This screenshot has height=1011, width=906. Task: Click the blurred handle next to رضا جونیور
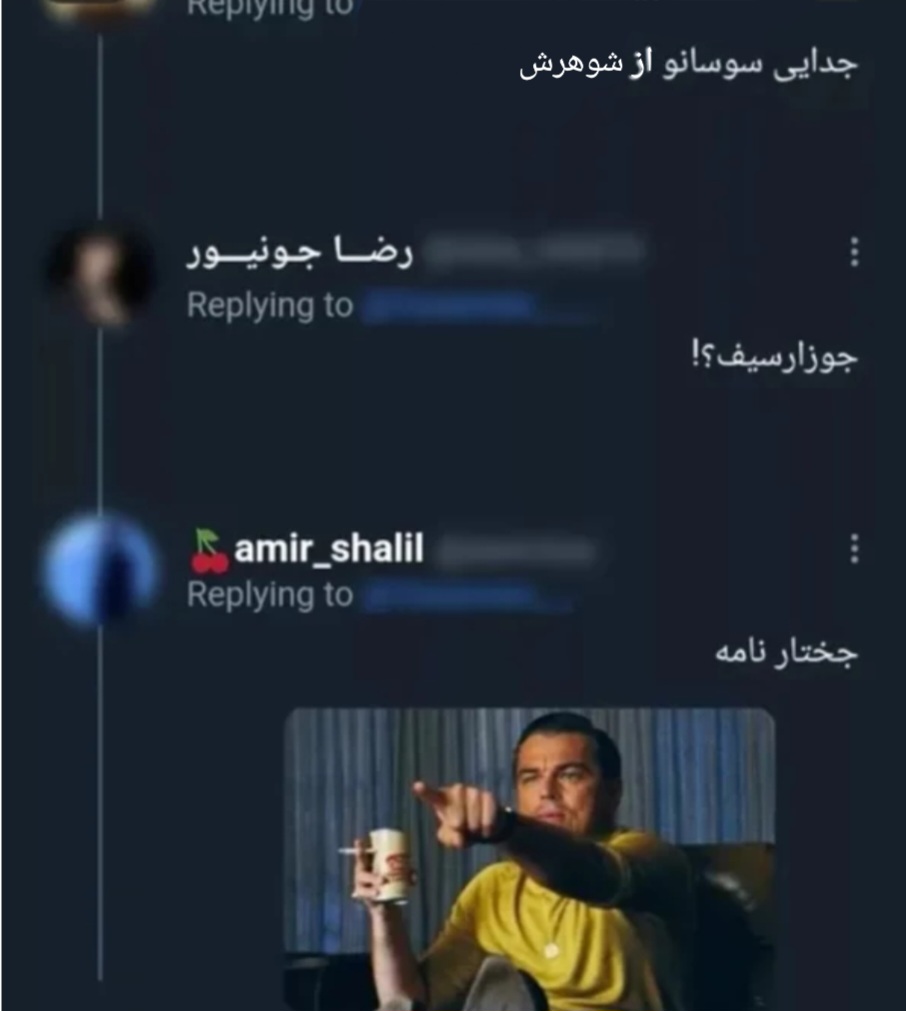[x=535, y=250]
